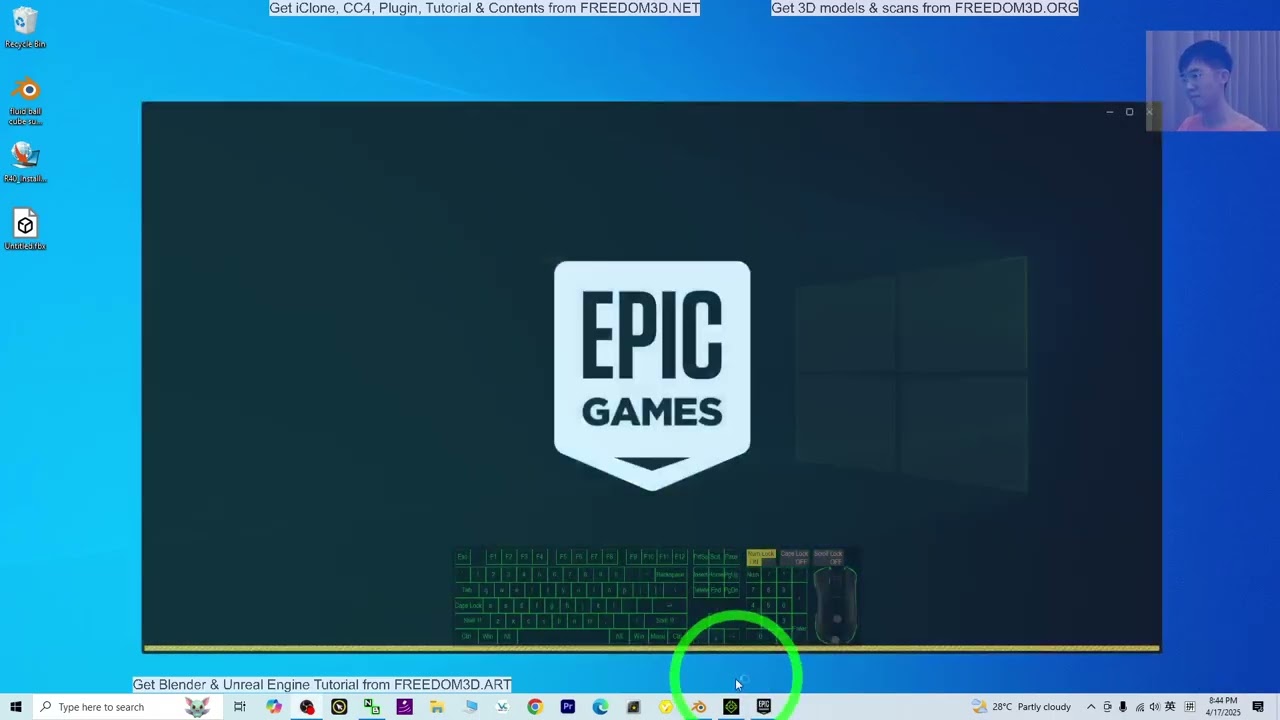Select the Untitled.fbx desktop file
The image size is (1280, 720).
tap(25, 230)
